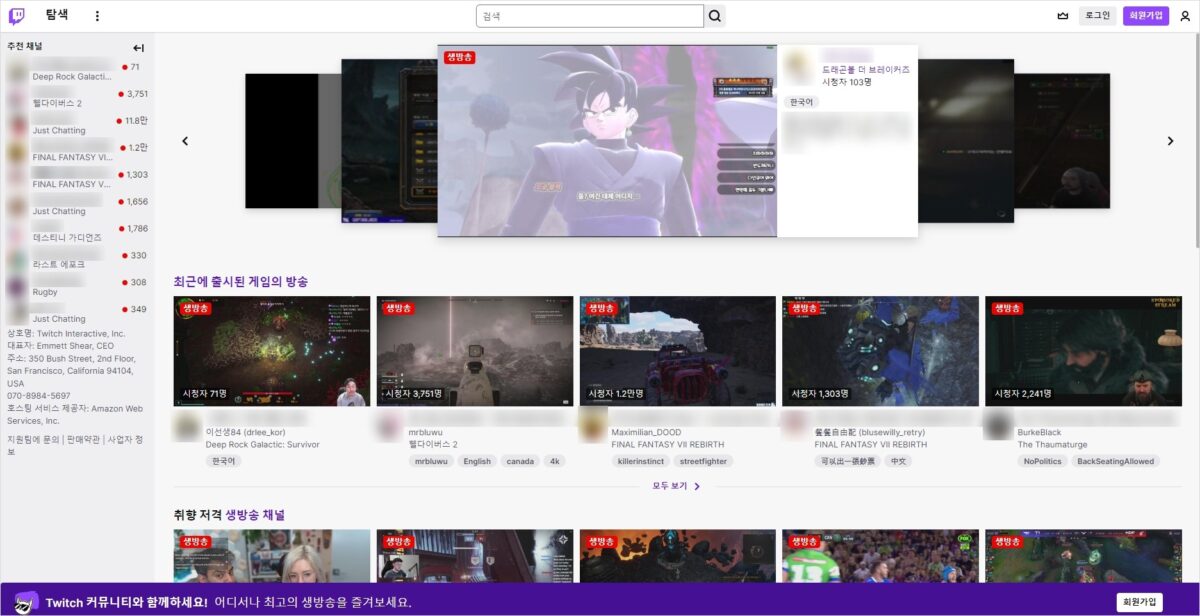
Task: Expand 모두 보기 to show all streams
Action: 676,486
